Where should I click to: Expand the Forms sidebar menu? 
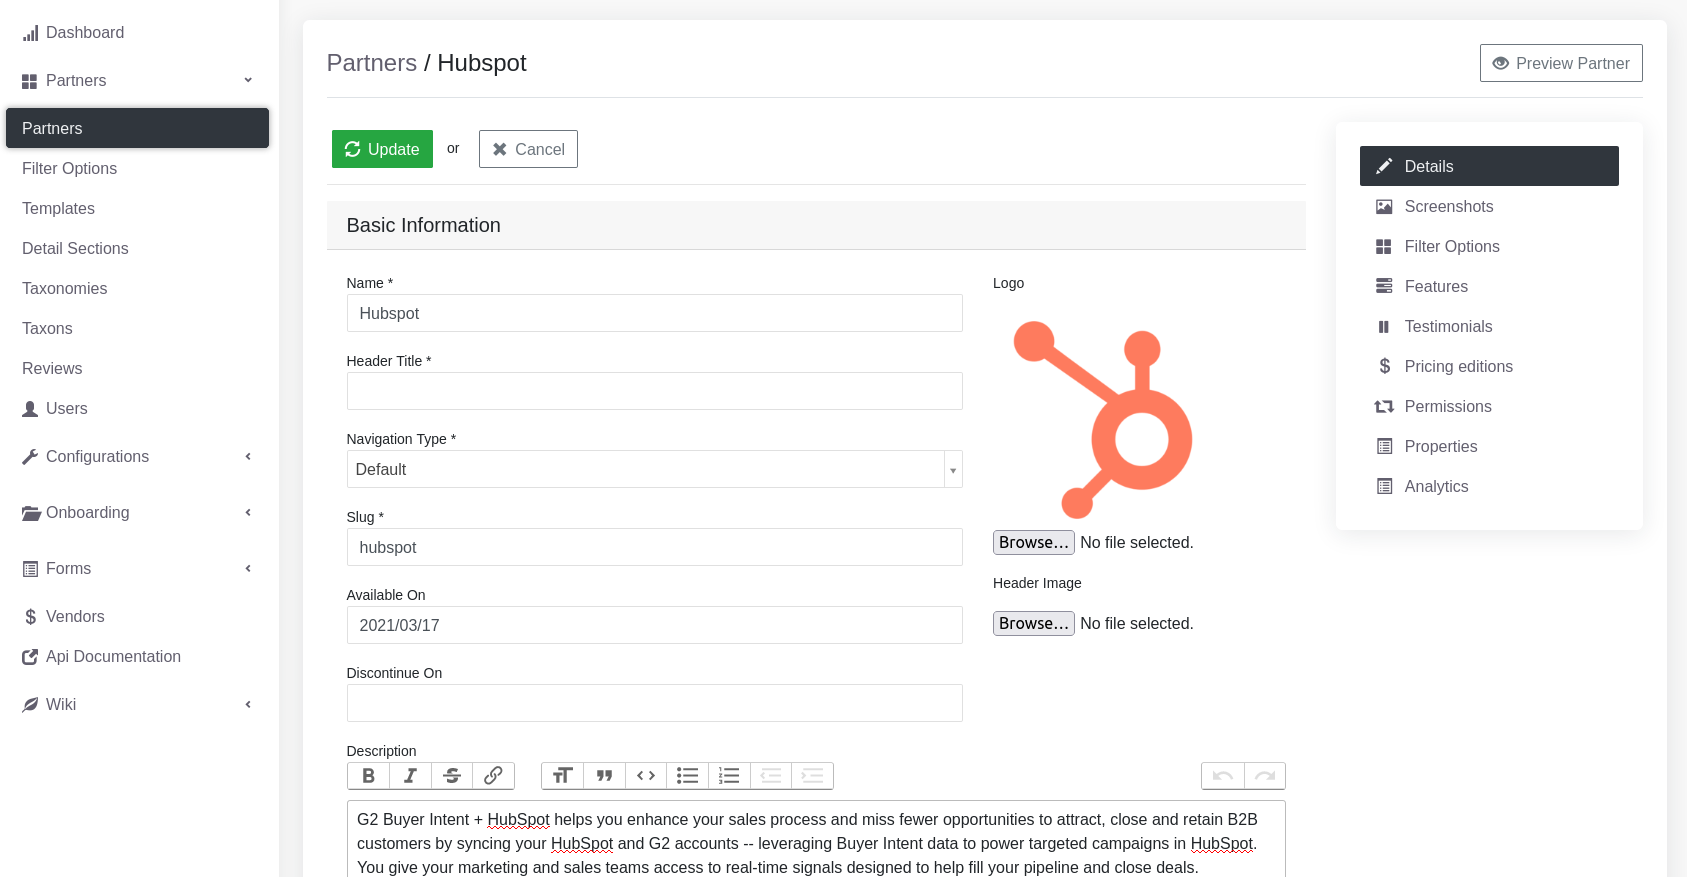click(137, 569)
